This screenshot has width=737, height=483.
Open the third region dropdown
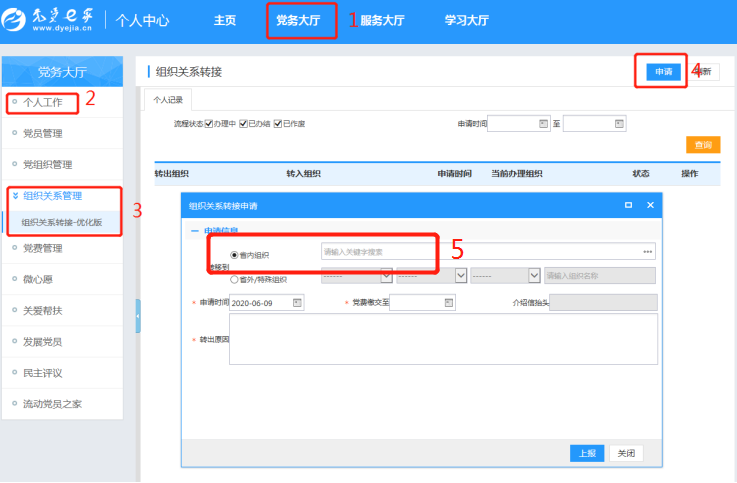533,276
